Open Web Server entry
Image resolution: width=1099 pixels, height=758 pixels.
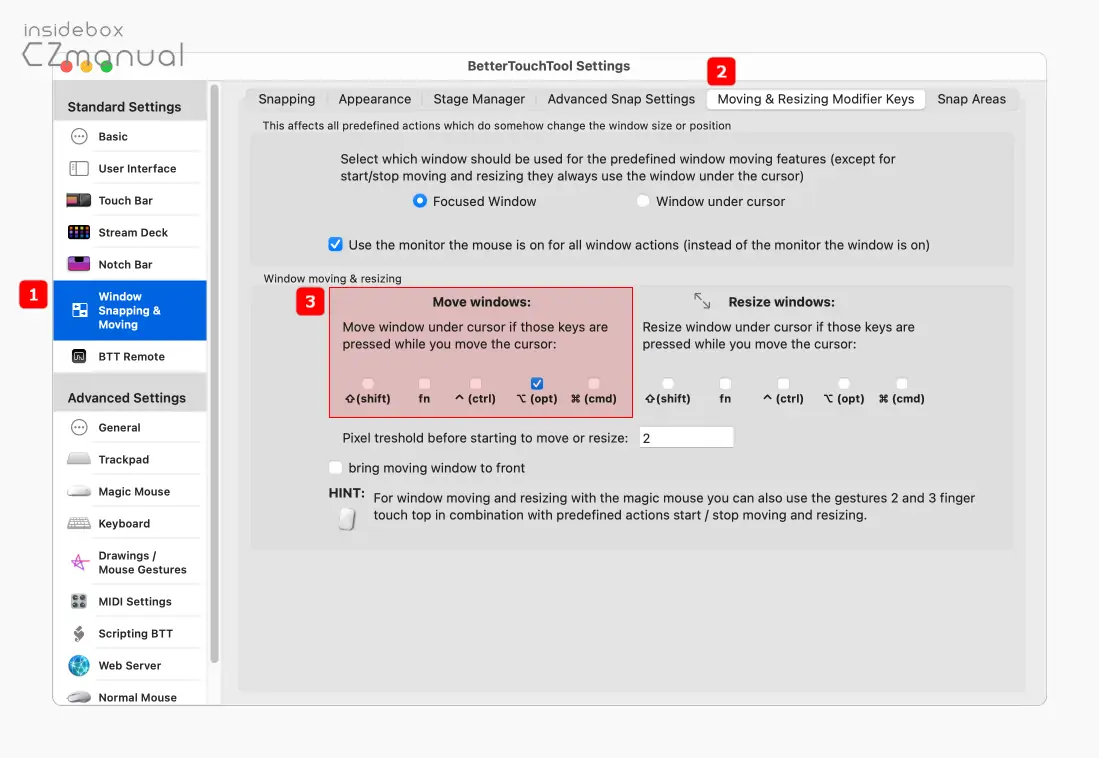pos(130,665)
